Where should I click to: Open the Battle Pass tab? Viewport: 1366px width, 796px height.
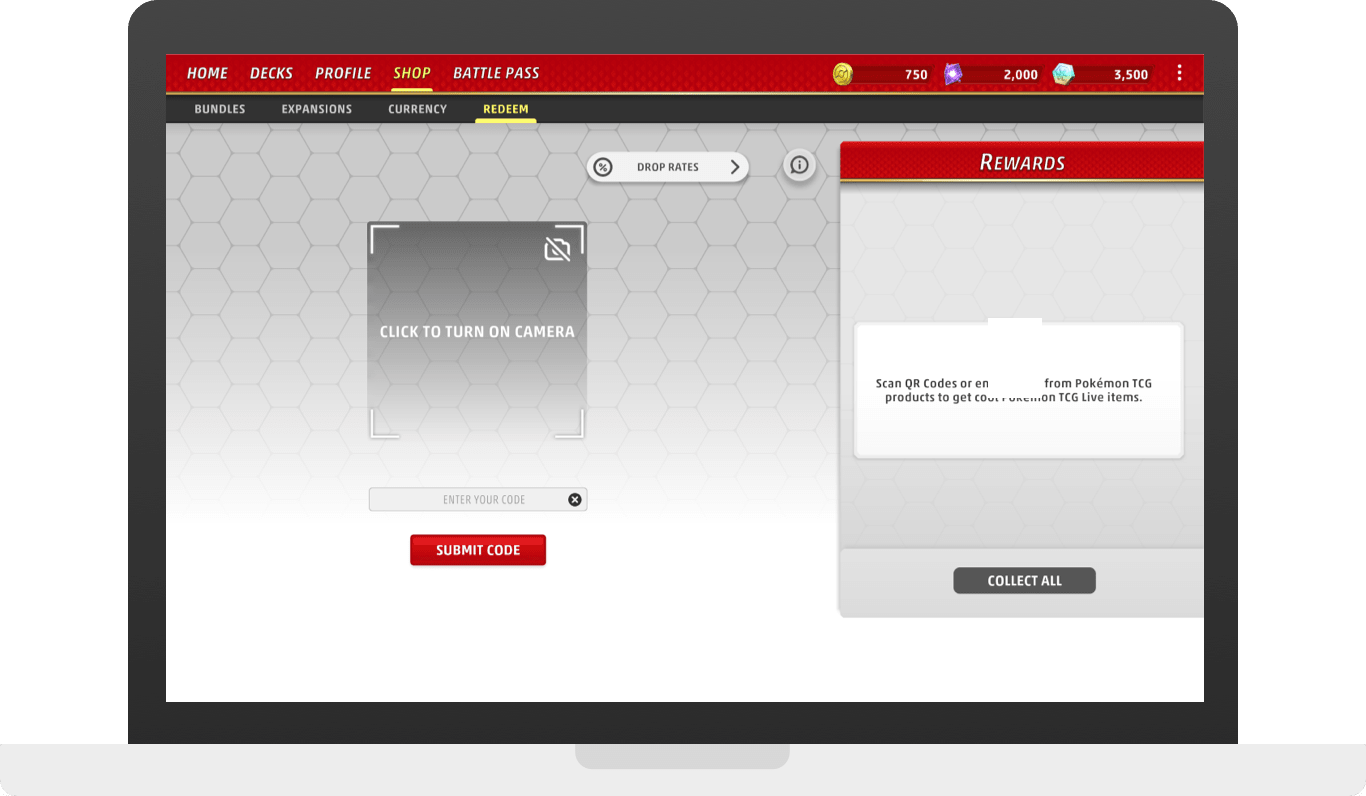[496, 73]
